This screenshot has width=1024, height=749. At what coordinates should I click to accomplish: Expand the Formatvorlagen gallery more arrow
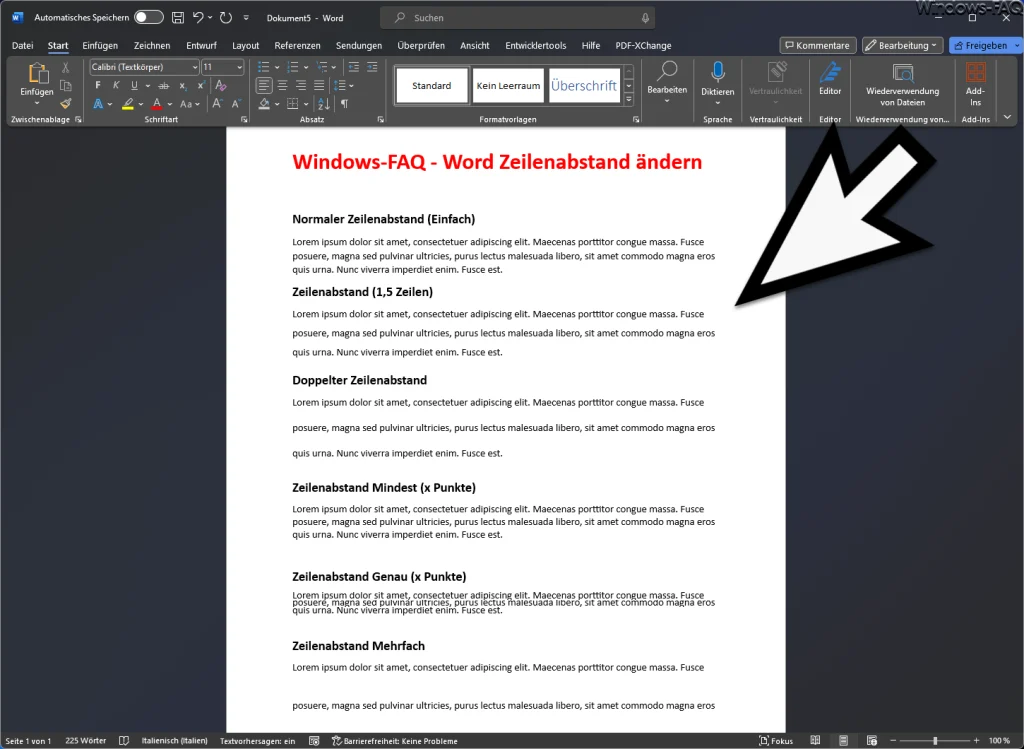[x=628, y=101]
